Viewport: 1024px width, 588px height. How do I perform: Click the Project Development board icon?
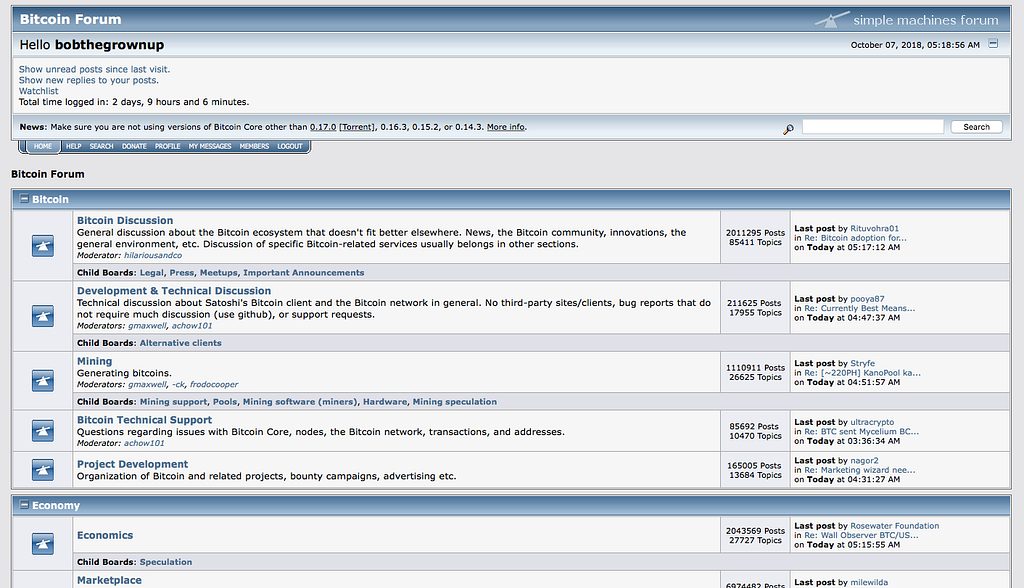coord(43,470)
